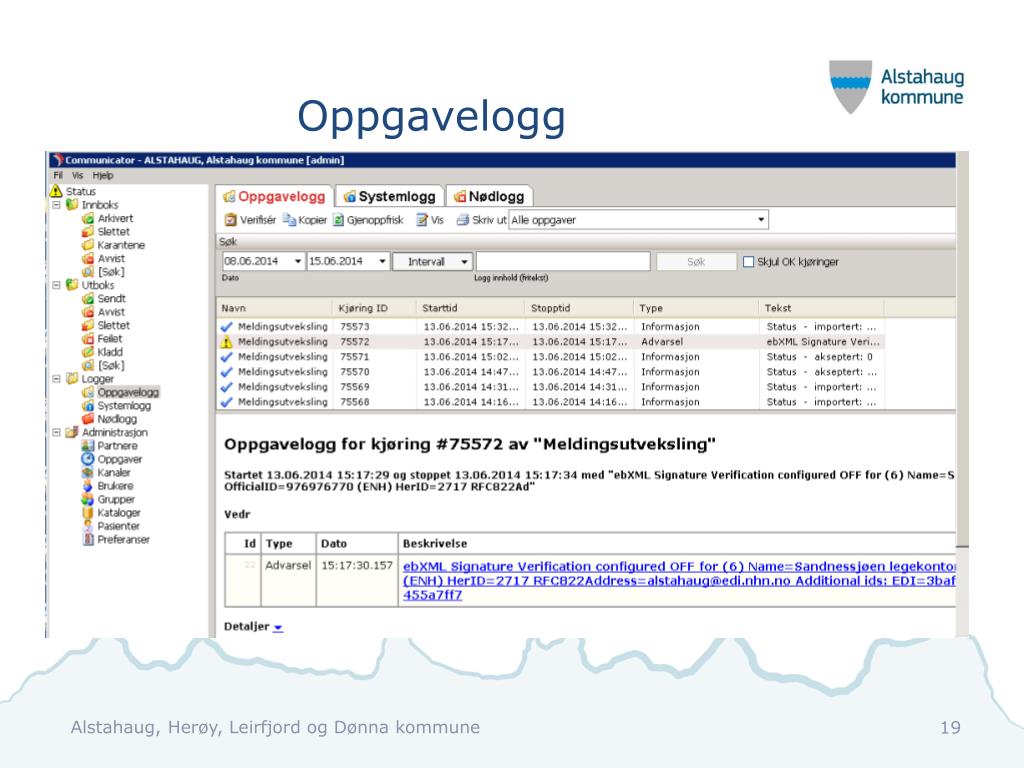This screenshot has height=768, width=1024.
Task: Select Nødlogg in the tree
Action: 109,419
